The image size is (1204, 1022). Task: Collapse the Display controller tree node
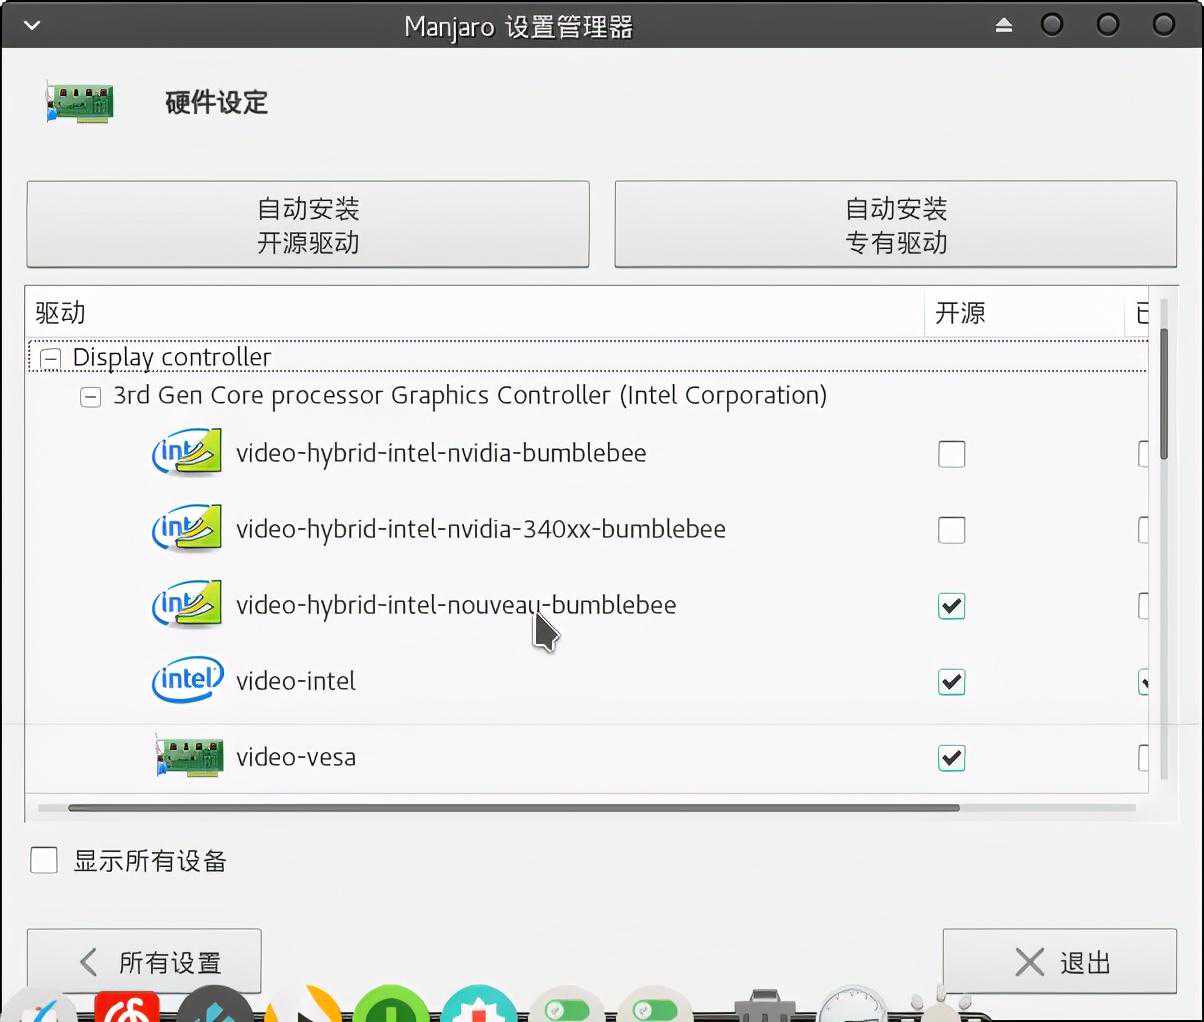(51, 358)
